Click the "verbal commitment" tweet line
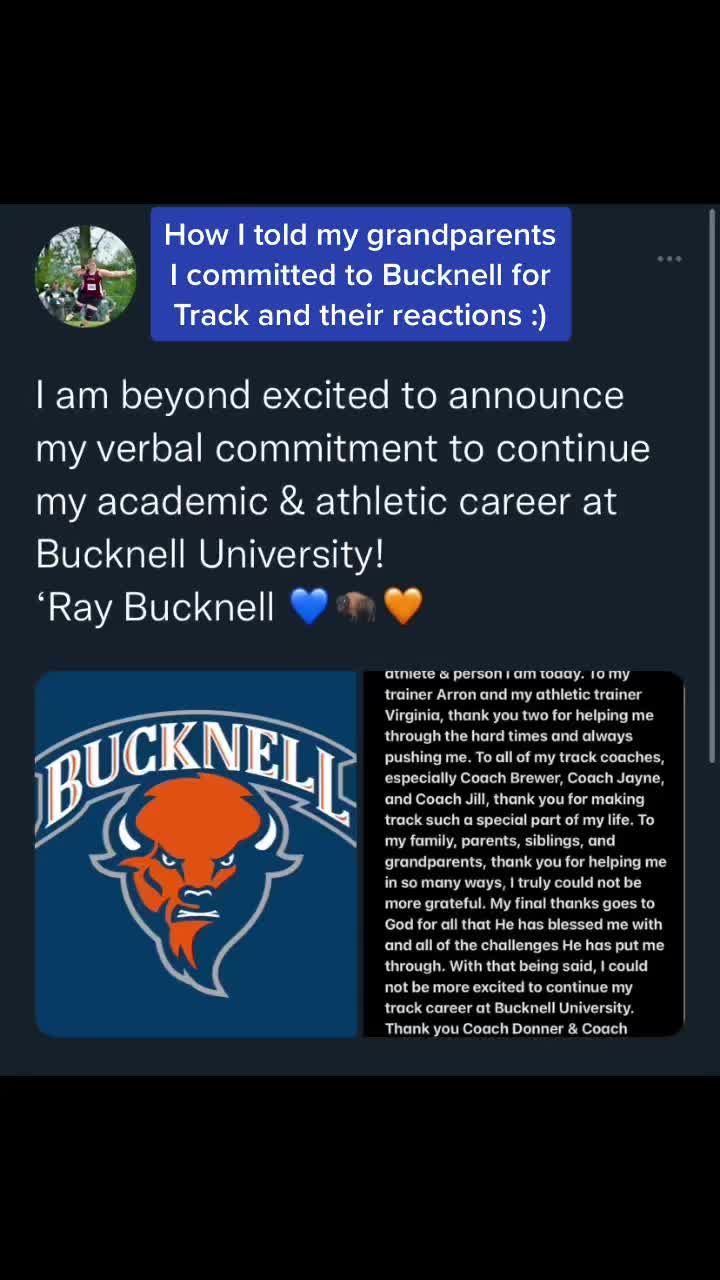Image resolution: width=720 pixels, height=1280 pixels. click(342, 448)
